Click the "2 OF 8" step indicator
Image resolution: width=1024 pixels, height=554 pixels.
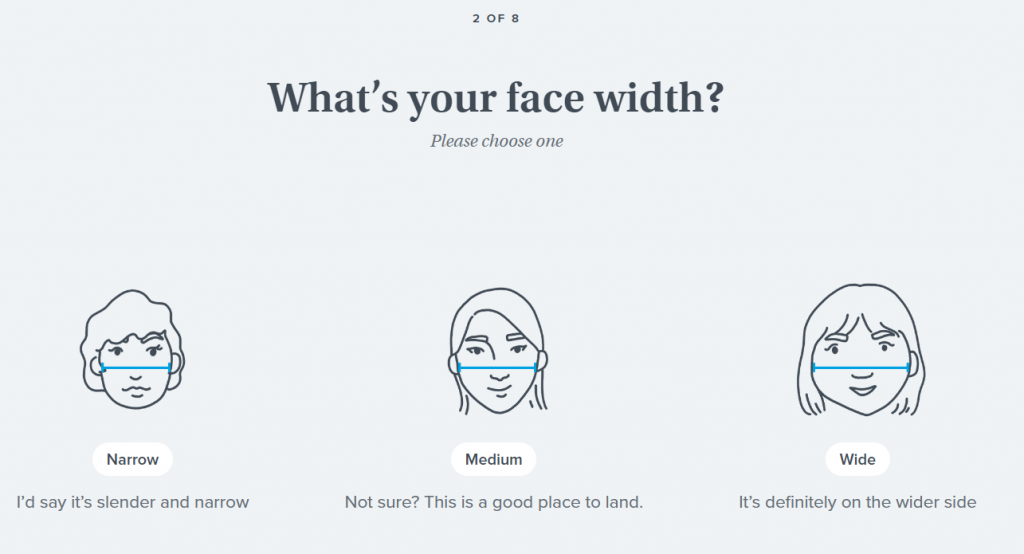[496, 18]
